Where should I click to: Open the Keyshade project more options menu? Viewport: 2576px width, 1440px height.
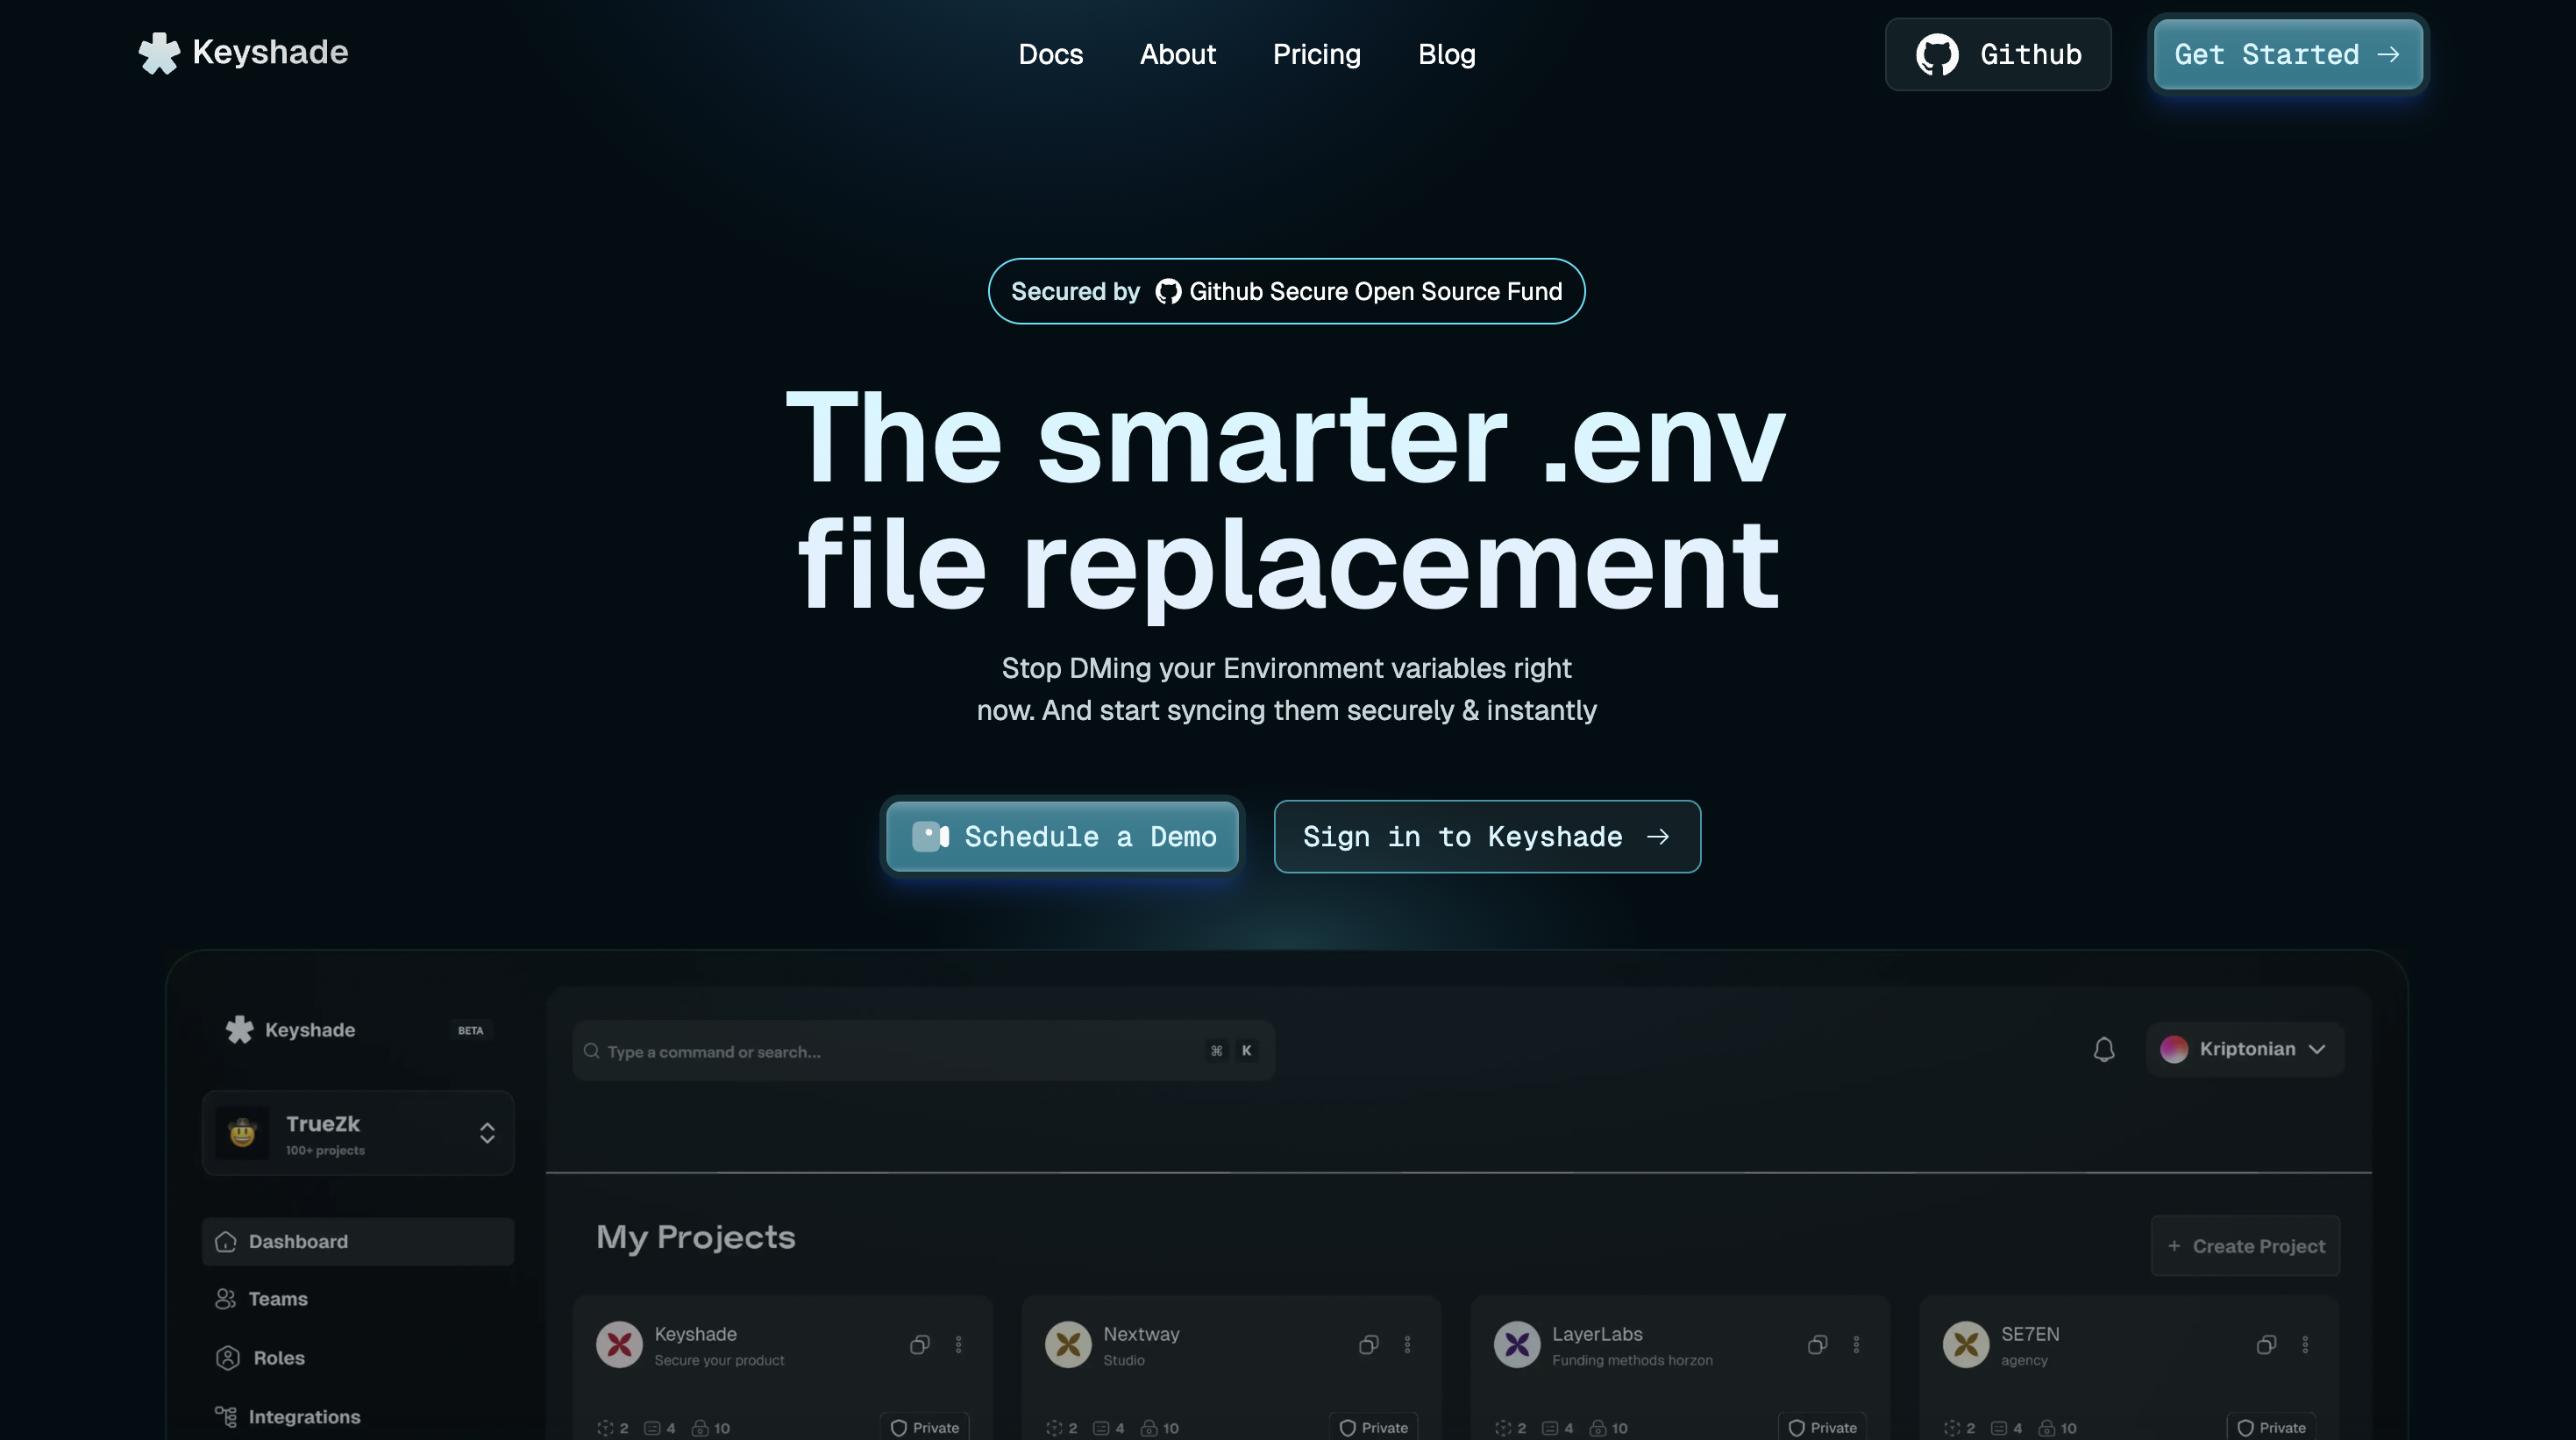point(958,1344)
